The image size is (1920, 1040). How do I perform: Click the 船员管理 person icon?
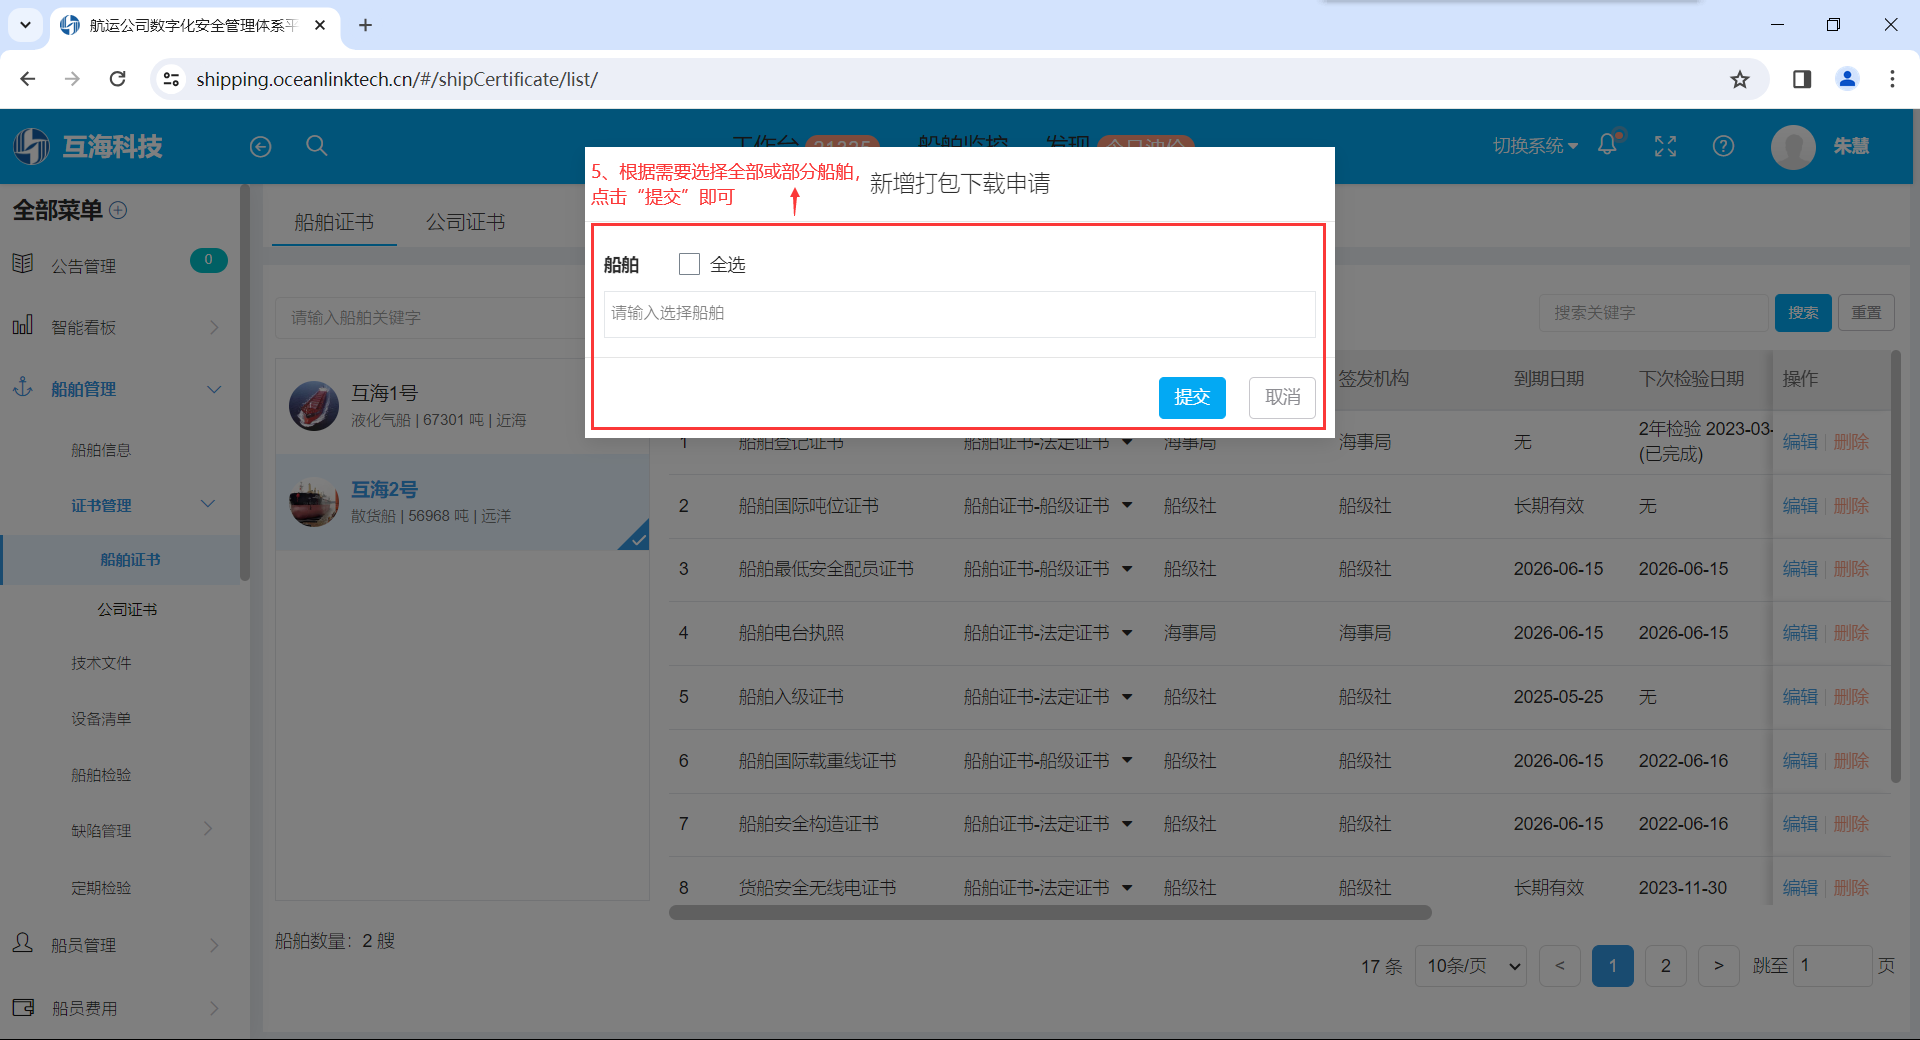23,943
